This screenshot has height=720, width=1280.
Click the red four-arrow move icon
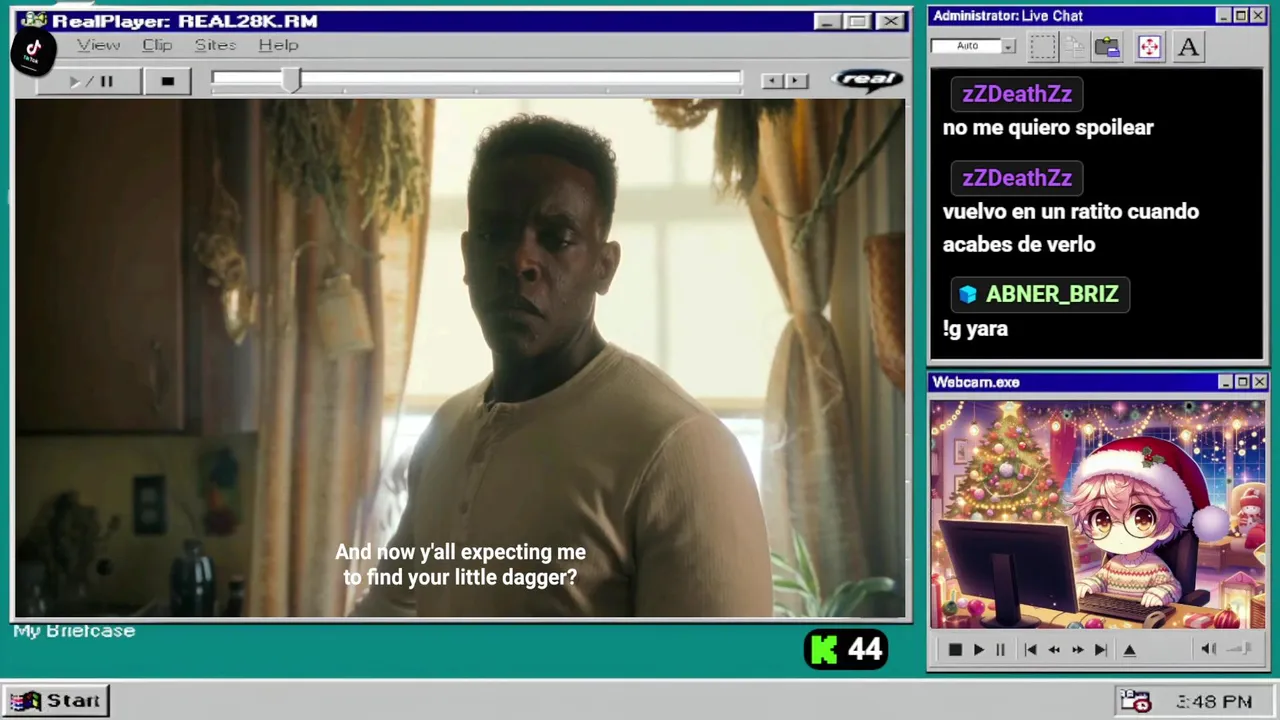point(1149,46)
